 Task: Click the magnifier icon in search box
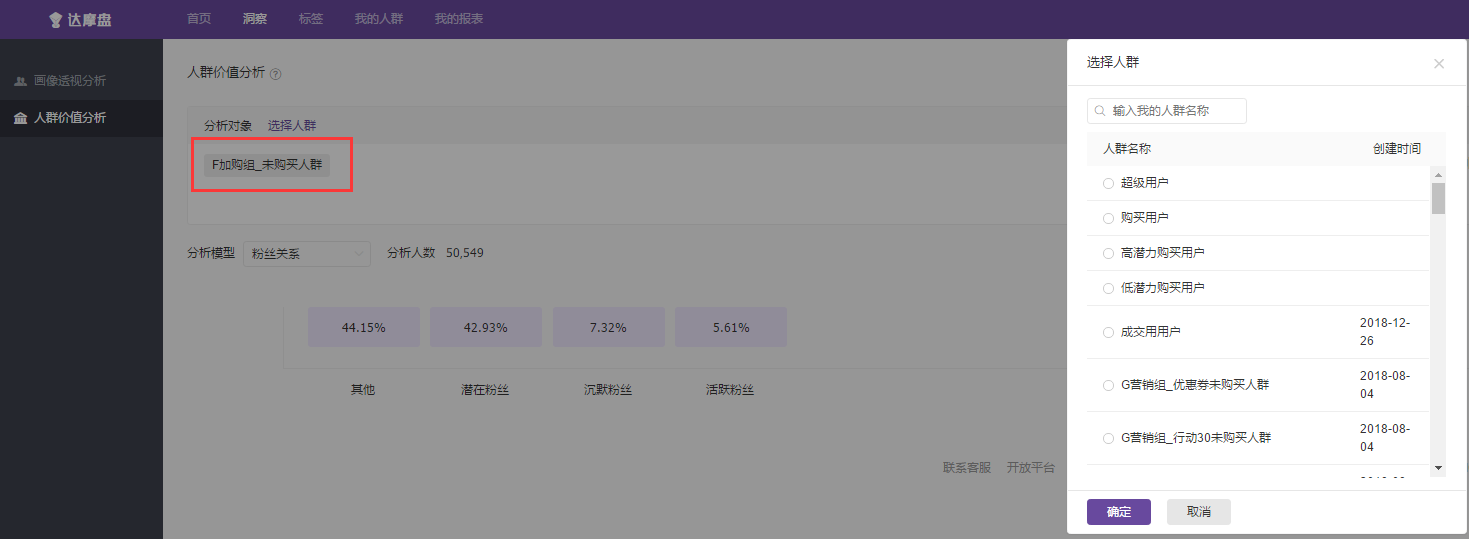1100,111
